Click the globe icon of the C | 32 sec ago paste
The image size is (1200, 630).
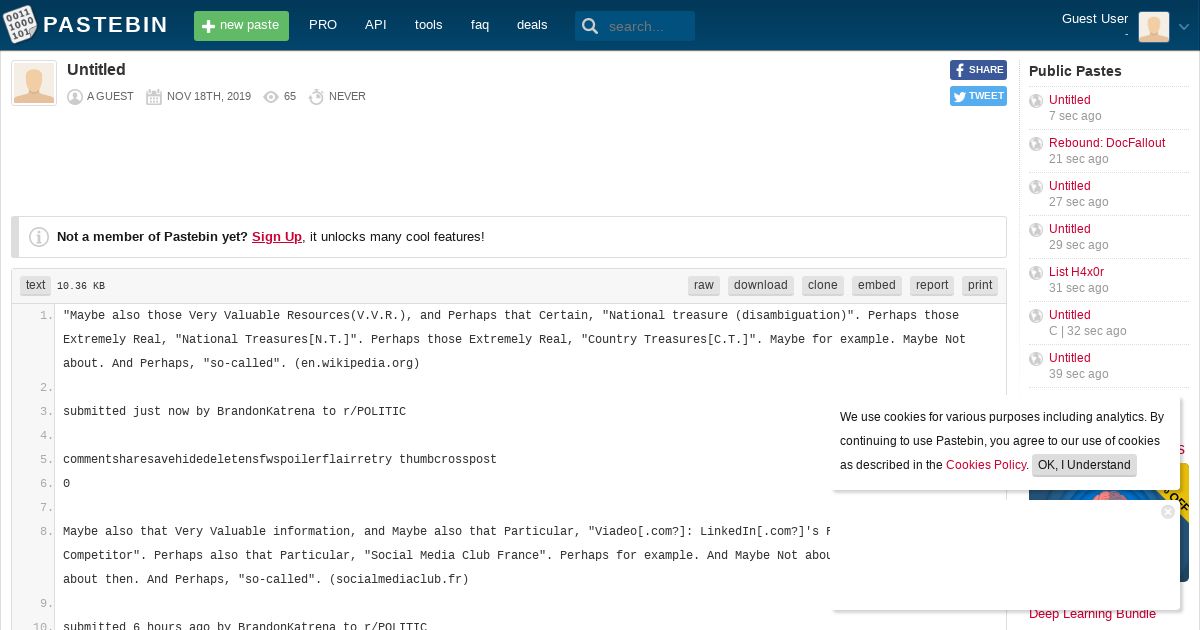point(1036,316)
